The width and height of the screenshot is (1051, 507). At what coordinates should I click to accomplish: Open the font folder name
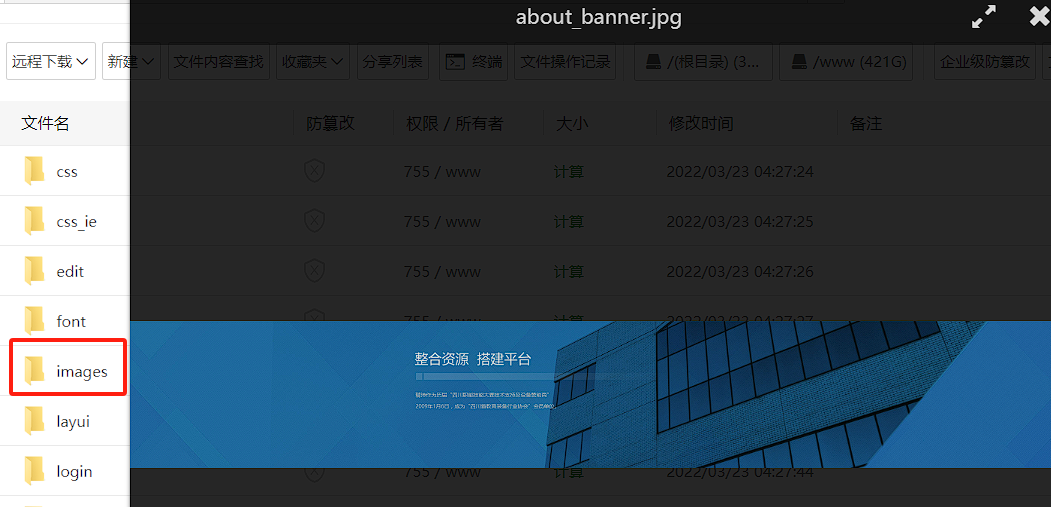pyautogui.click(x=71, y=321)
